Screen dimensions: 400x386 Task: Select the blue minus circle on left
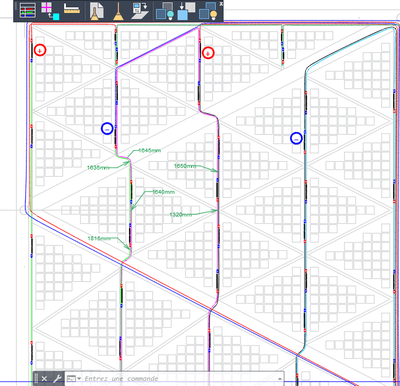tap(107, 128)
